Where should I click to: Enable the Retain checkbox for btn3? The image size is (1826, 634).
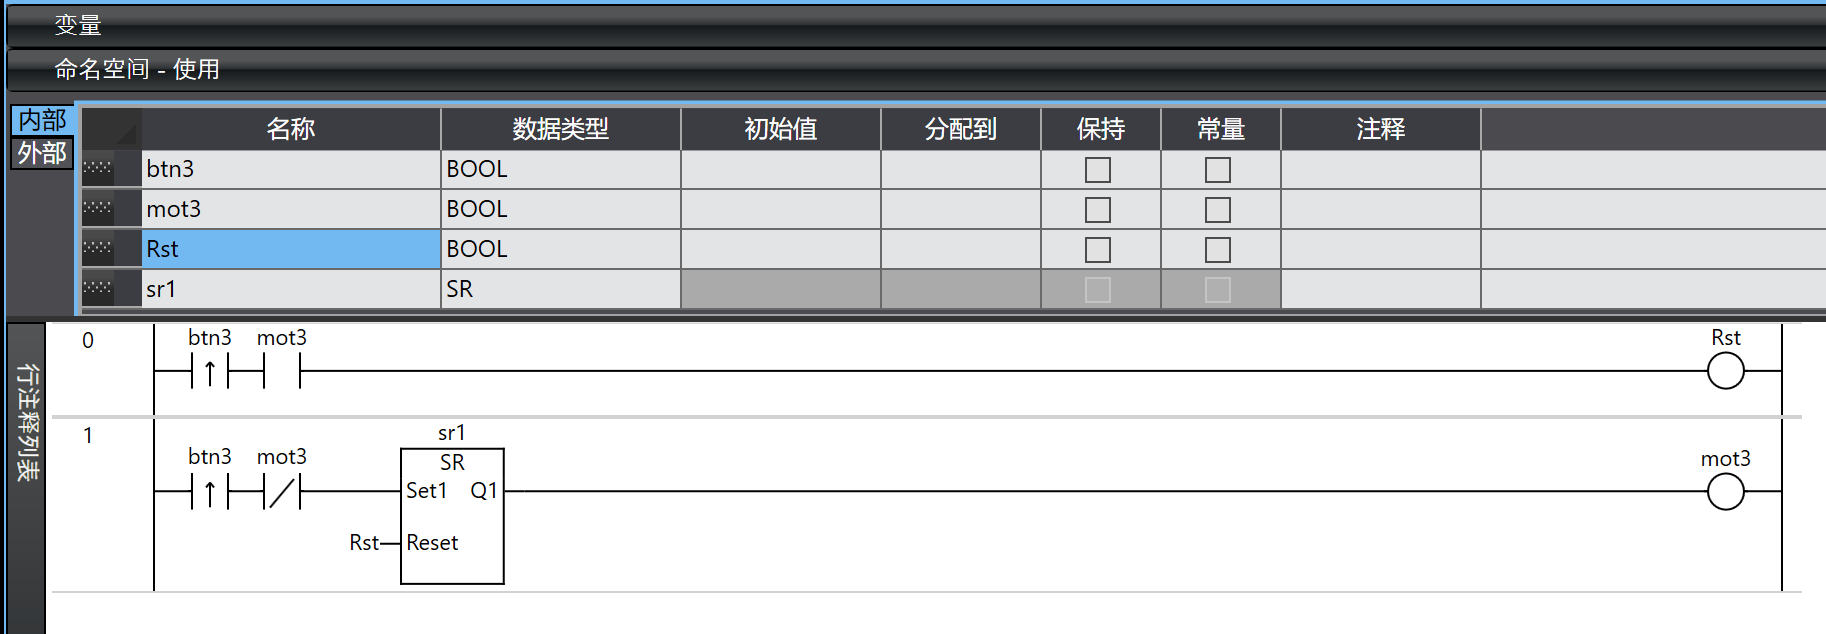coord(1098,170)
